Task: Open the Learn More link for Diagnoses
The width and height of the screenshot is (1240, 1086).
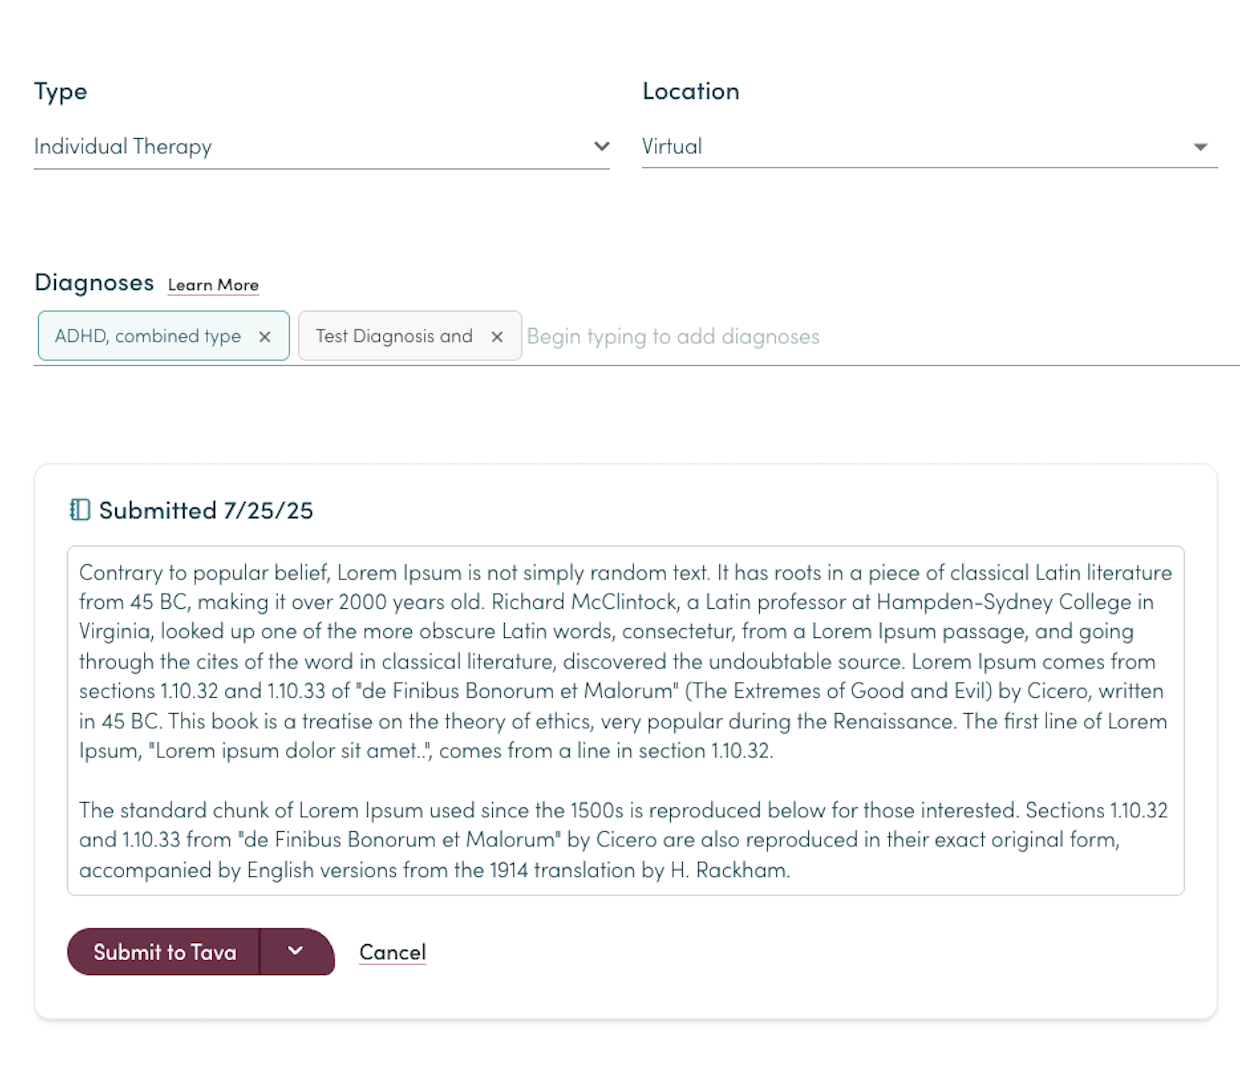Action: click(x=213, y=285)
